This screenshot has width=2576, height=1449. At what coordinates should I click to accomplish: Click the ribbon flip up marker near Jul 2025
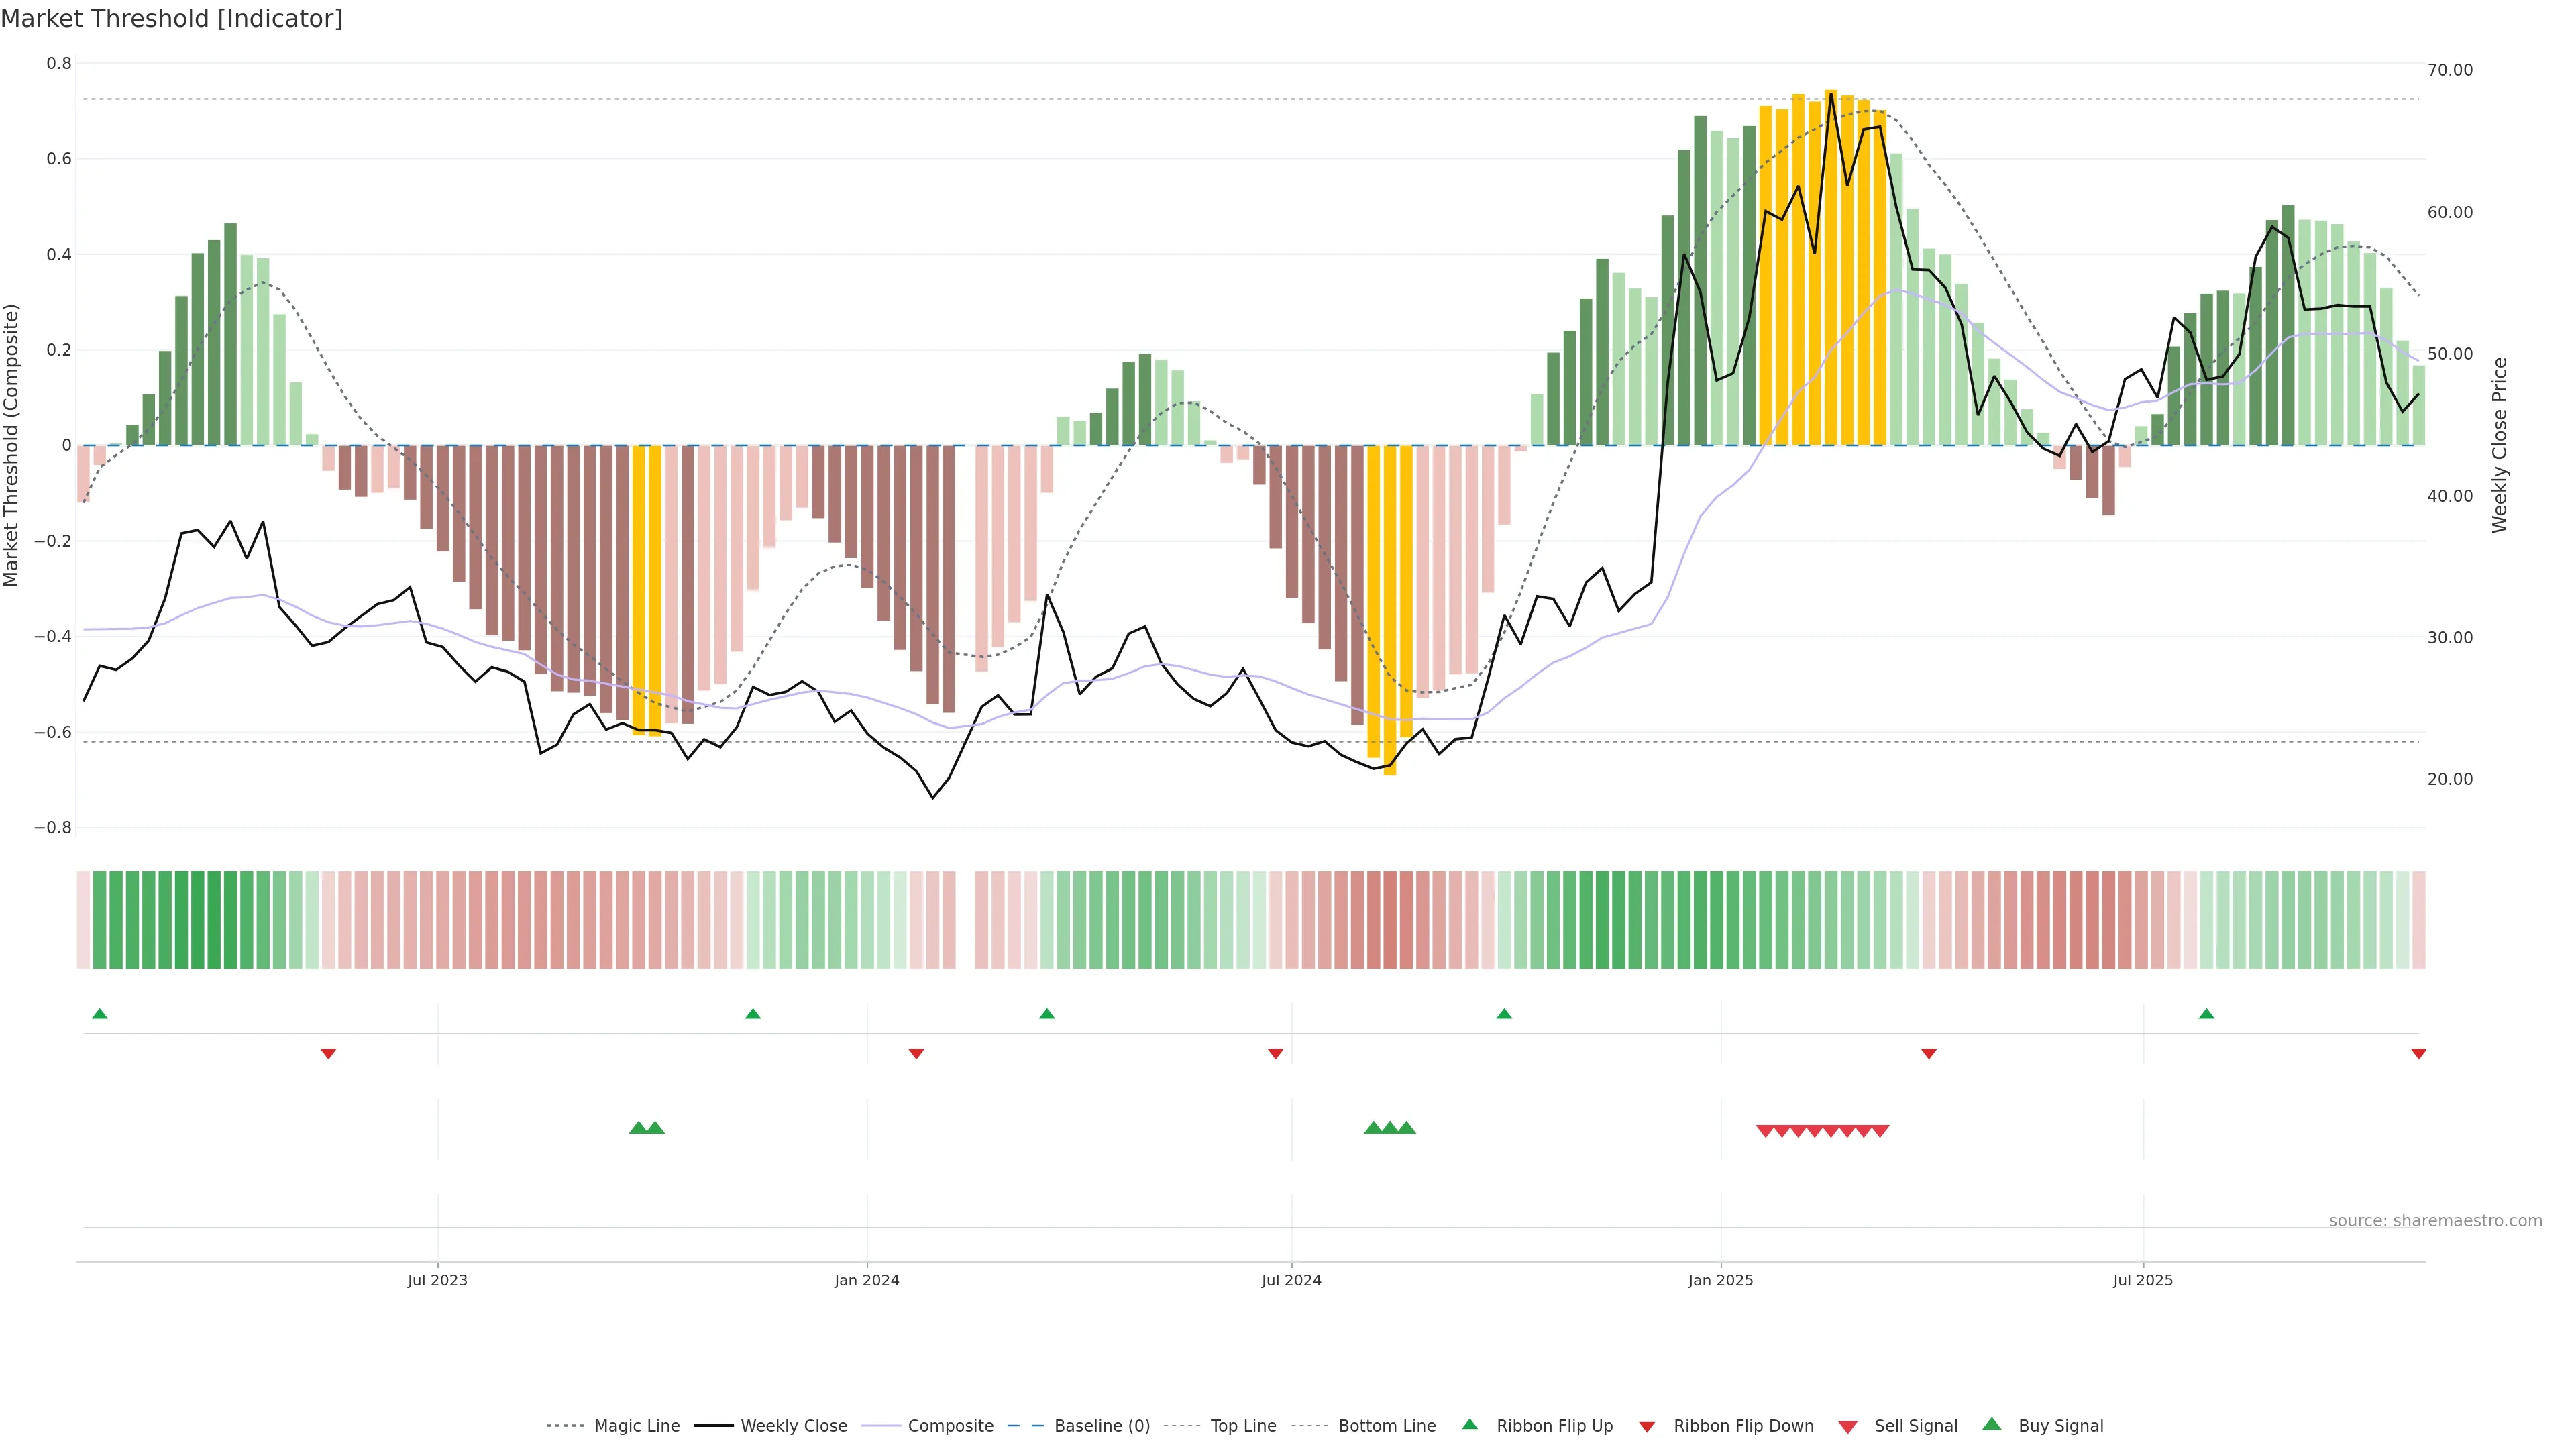tap(2206, 1014)
